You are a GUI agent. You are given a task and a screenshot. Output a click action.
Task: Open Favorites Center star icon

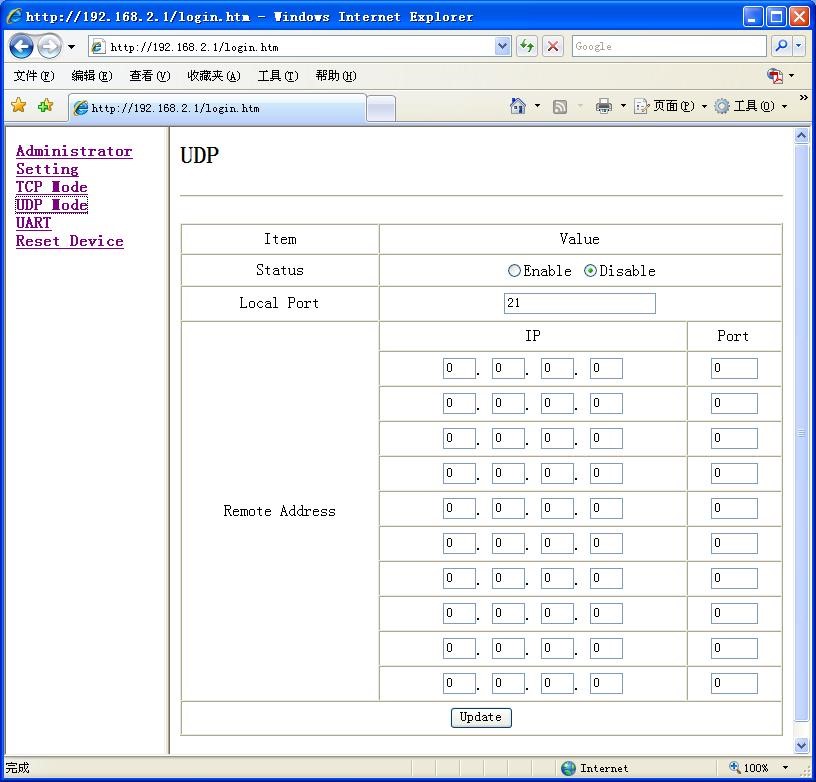tap(18, 106)
